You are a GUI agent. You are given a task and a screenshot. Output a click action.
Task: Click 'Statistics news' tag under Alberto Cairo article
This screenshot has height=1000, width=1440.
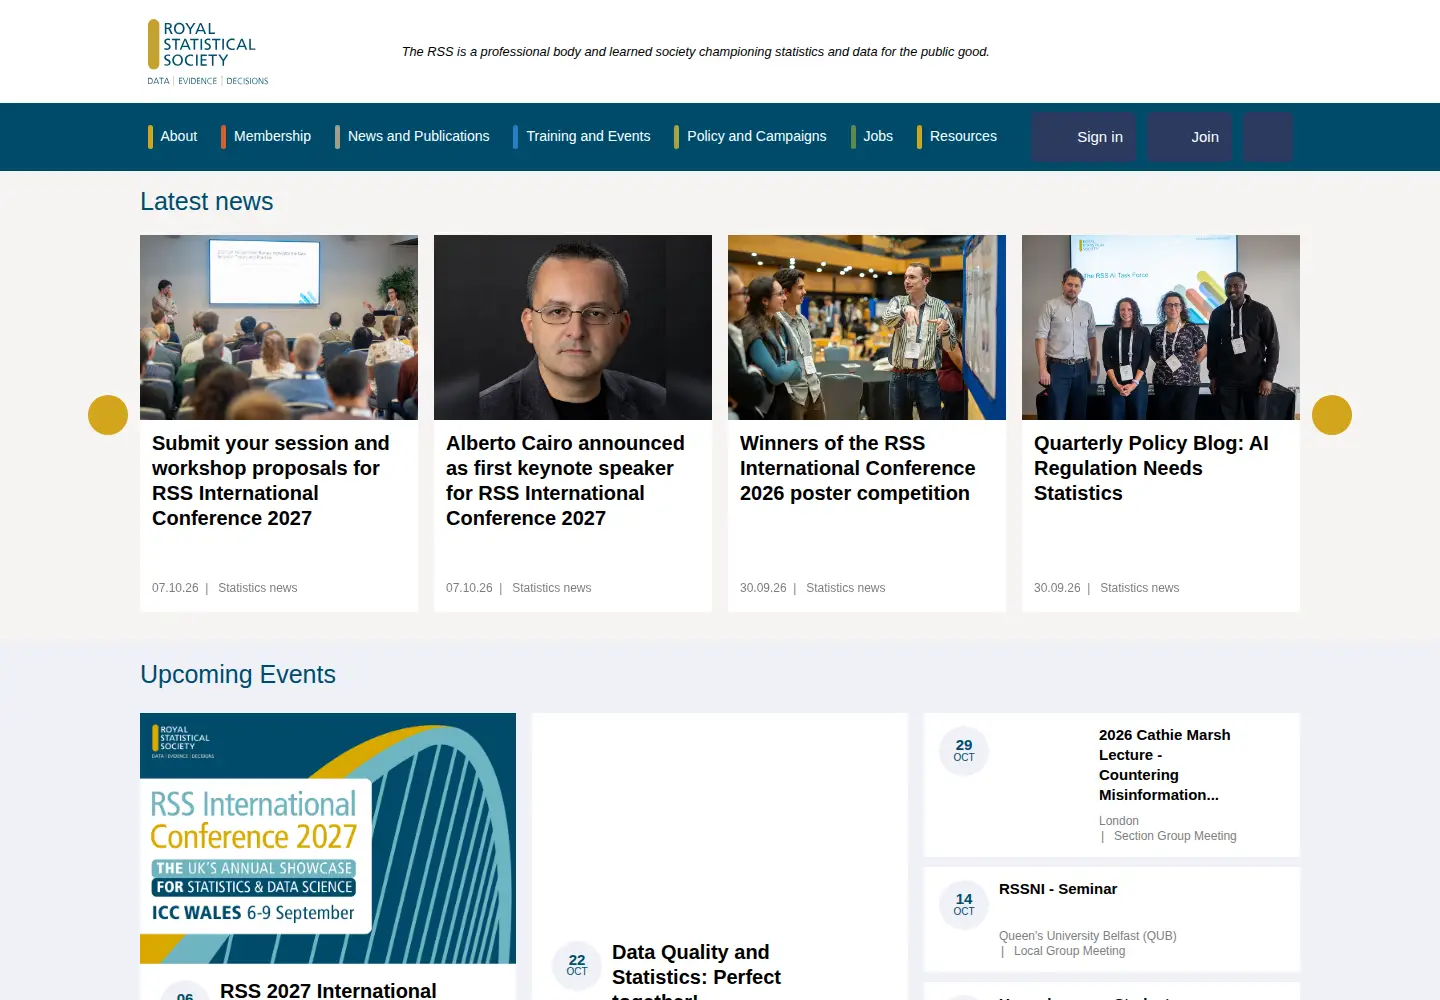(551, 588)
